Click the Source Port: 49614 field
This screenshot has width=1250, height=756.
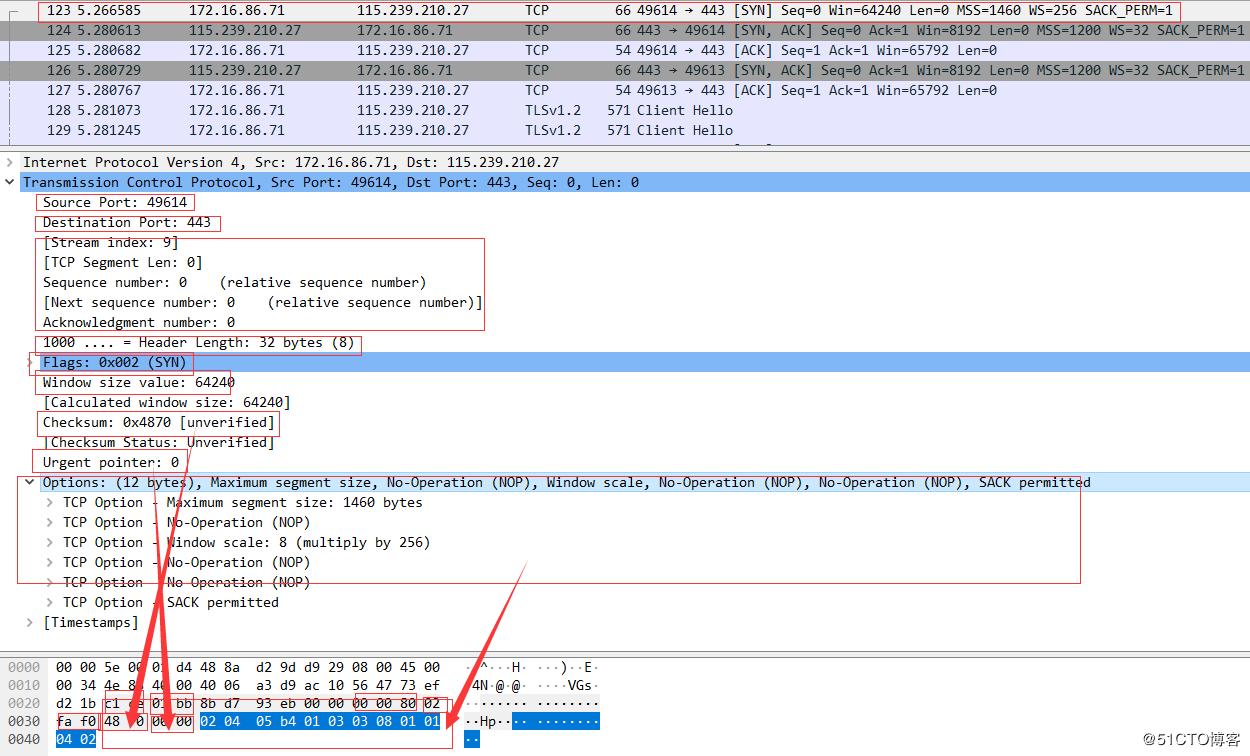[x=115, y=202]
